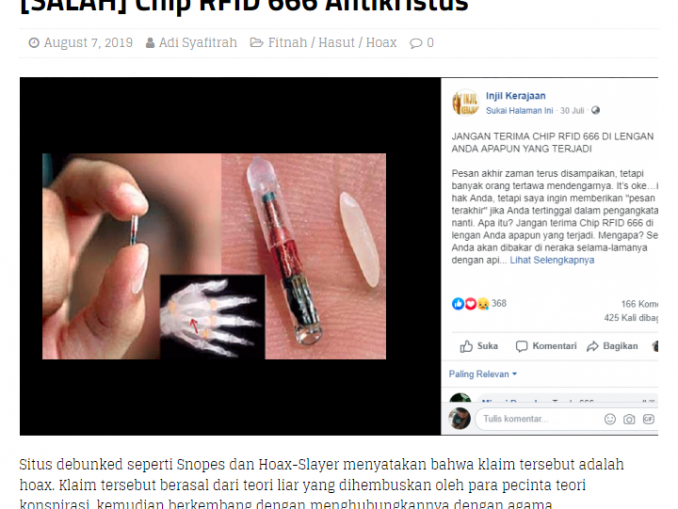Expand the Paling Relevan dropdown
This screenshot has height=509, width=678.
click(483, 374)
